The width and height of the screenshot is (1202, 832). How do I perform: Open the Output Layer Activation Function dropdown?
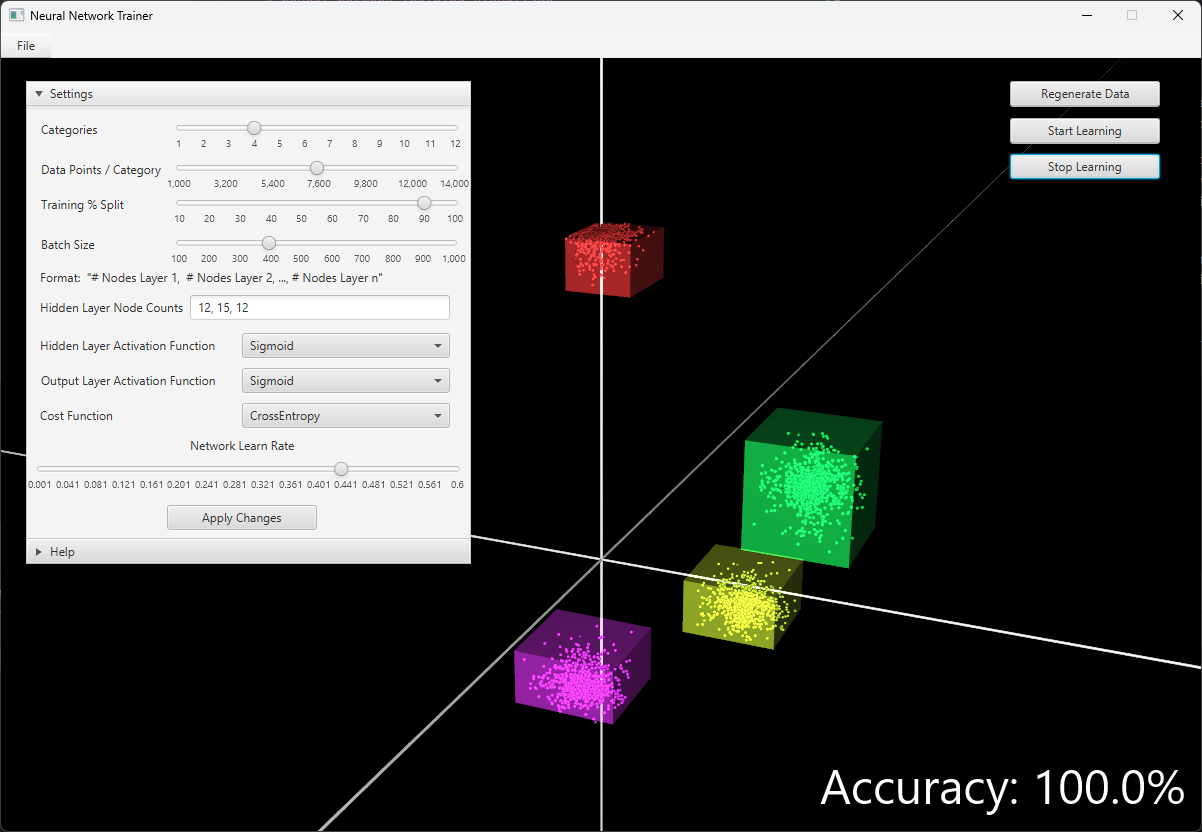pos(345,380)
